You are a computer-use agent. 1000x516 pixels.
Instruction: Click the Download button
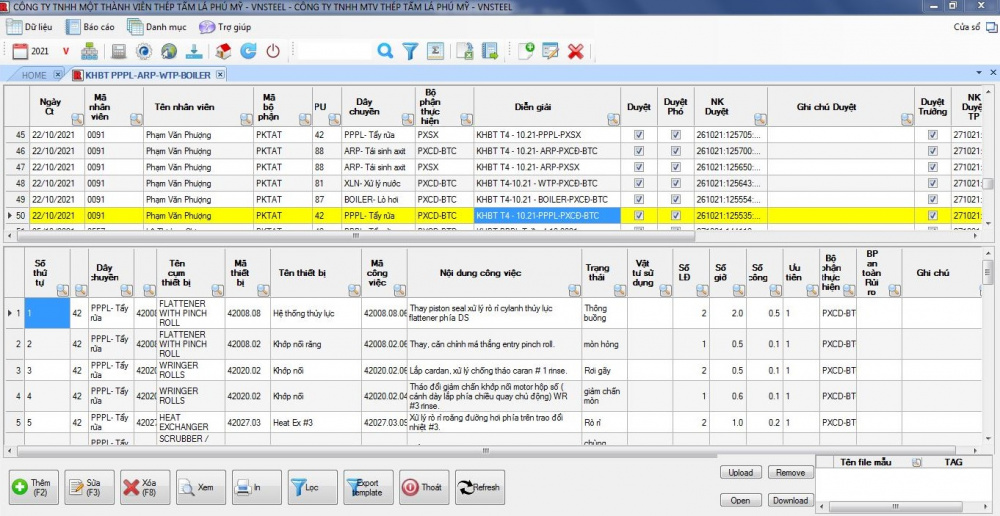pyautogui.click(x=790, y=500)
